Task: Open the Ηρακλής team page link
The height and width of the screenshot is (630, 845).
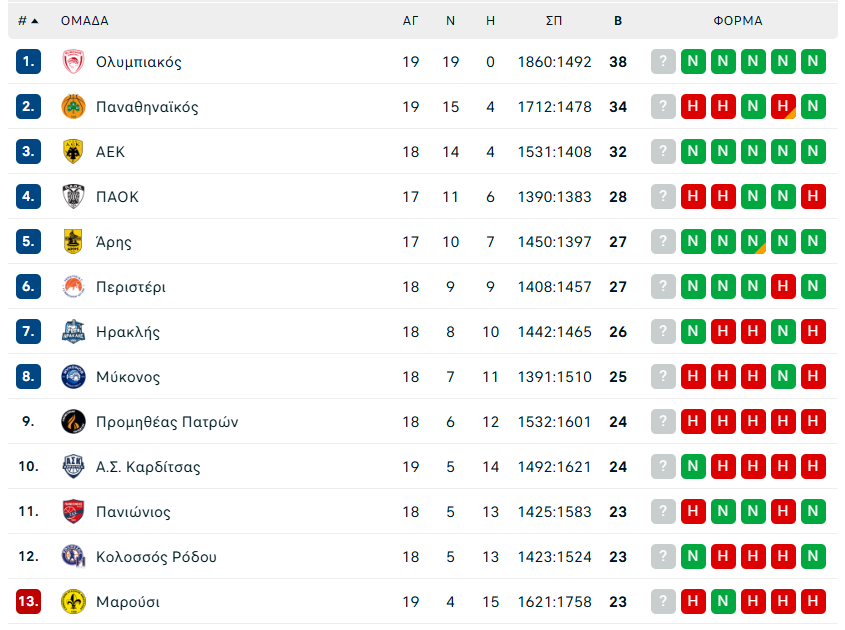Action: pos(128,332)
